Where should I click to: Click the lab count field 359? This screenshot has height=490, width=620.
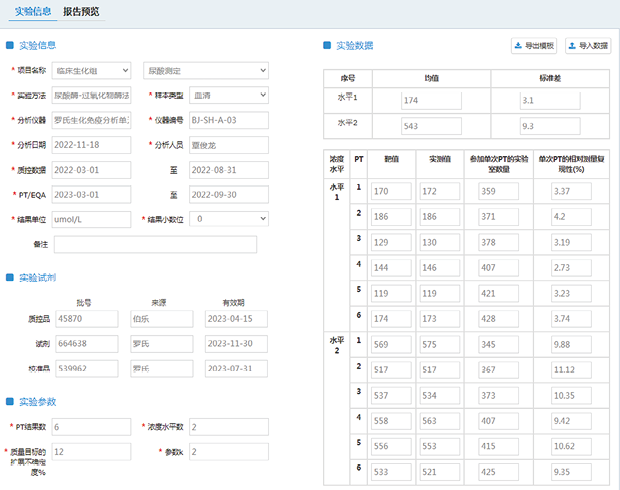[x=499, y=191]
